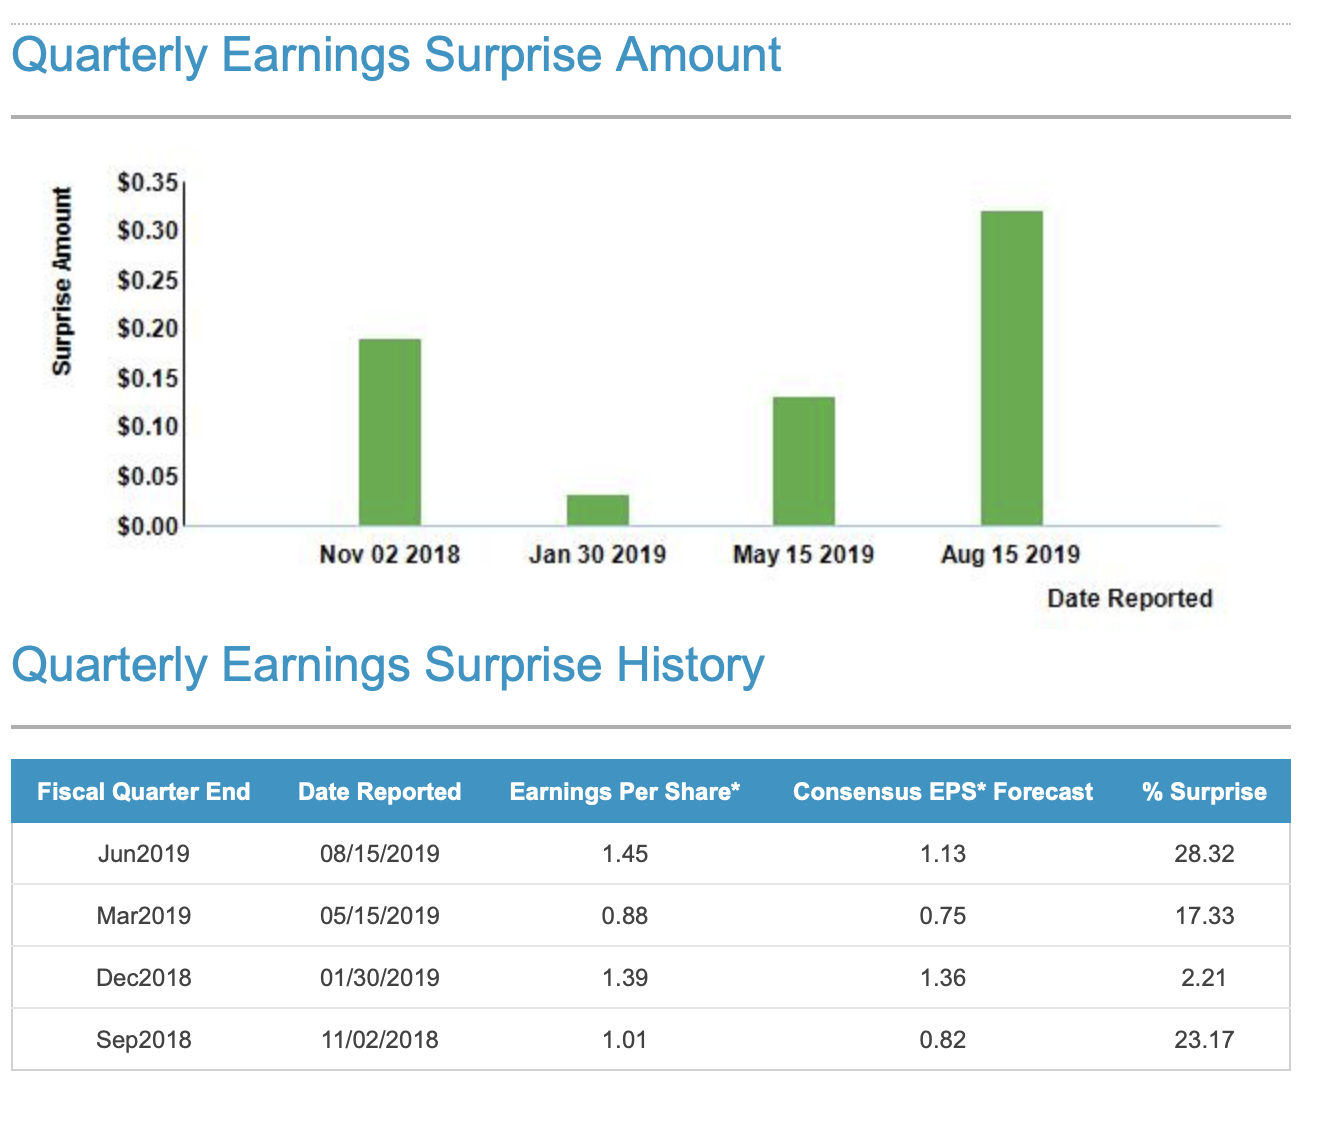Click the $0.05 y-axis tick label

coord(148,477)
